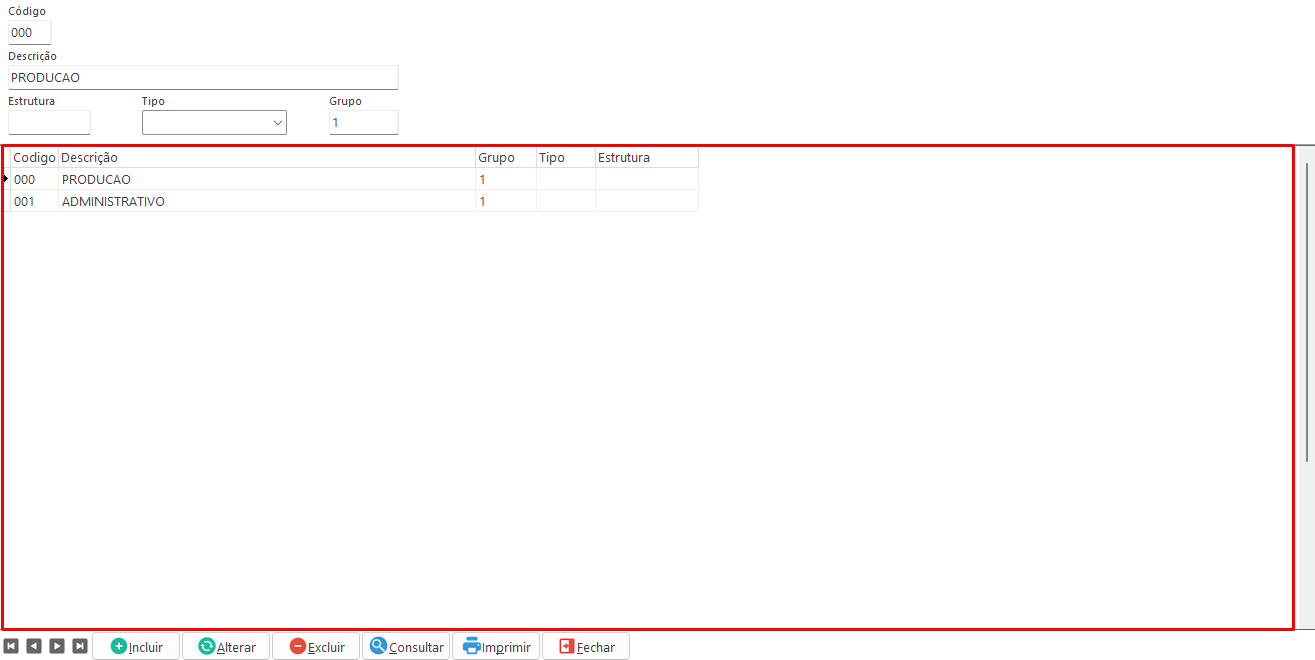Image resolution: width=1315 pixels, height=660 pixels.
Task: Click the Descrição text field
Action: [x=203, y=78]
